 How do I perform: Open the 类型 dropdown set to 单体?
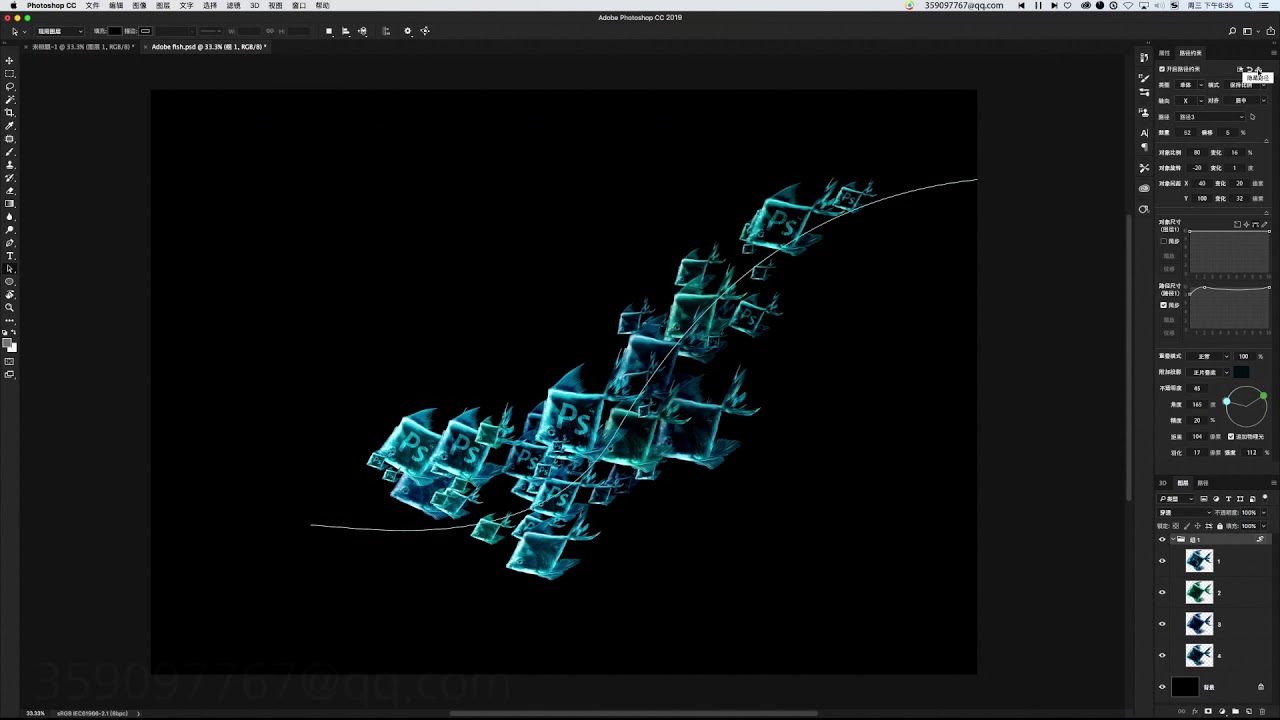point(1191,85)
